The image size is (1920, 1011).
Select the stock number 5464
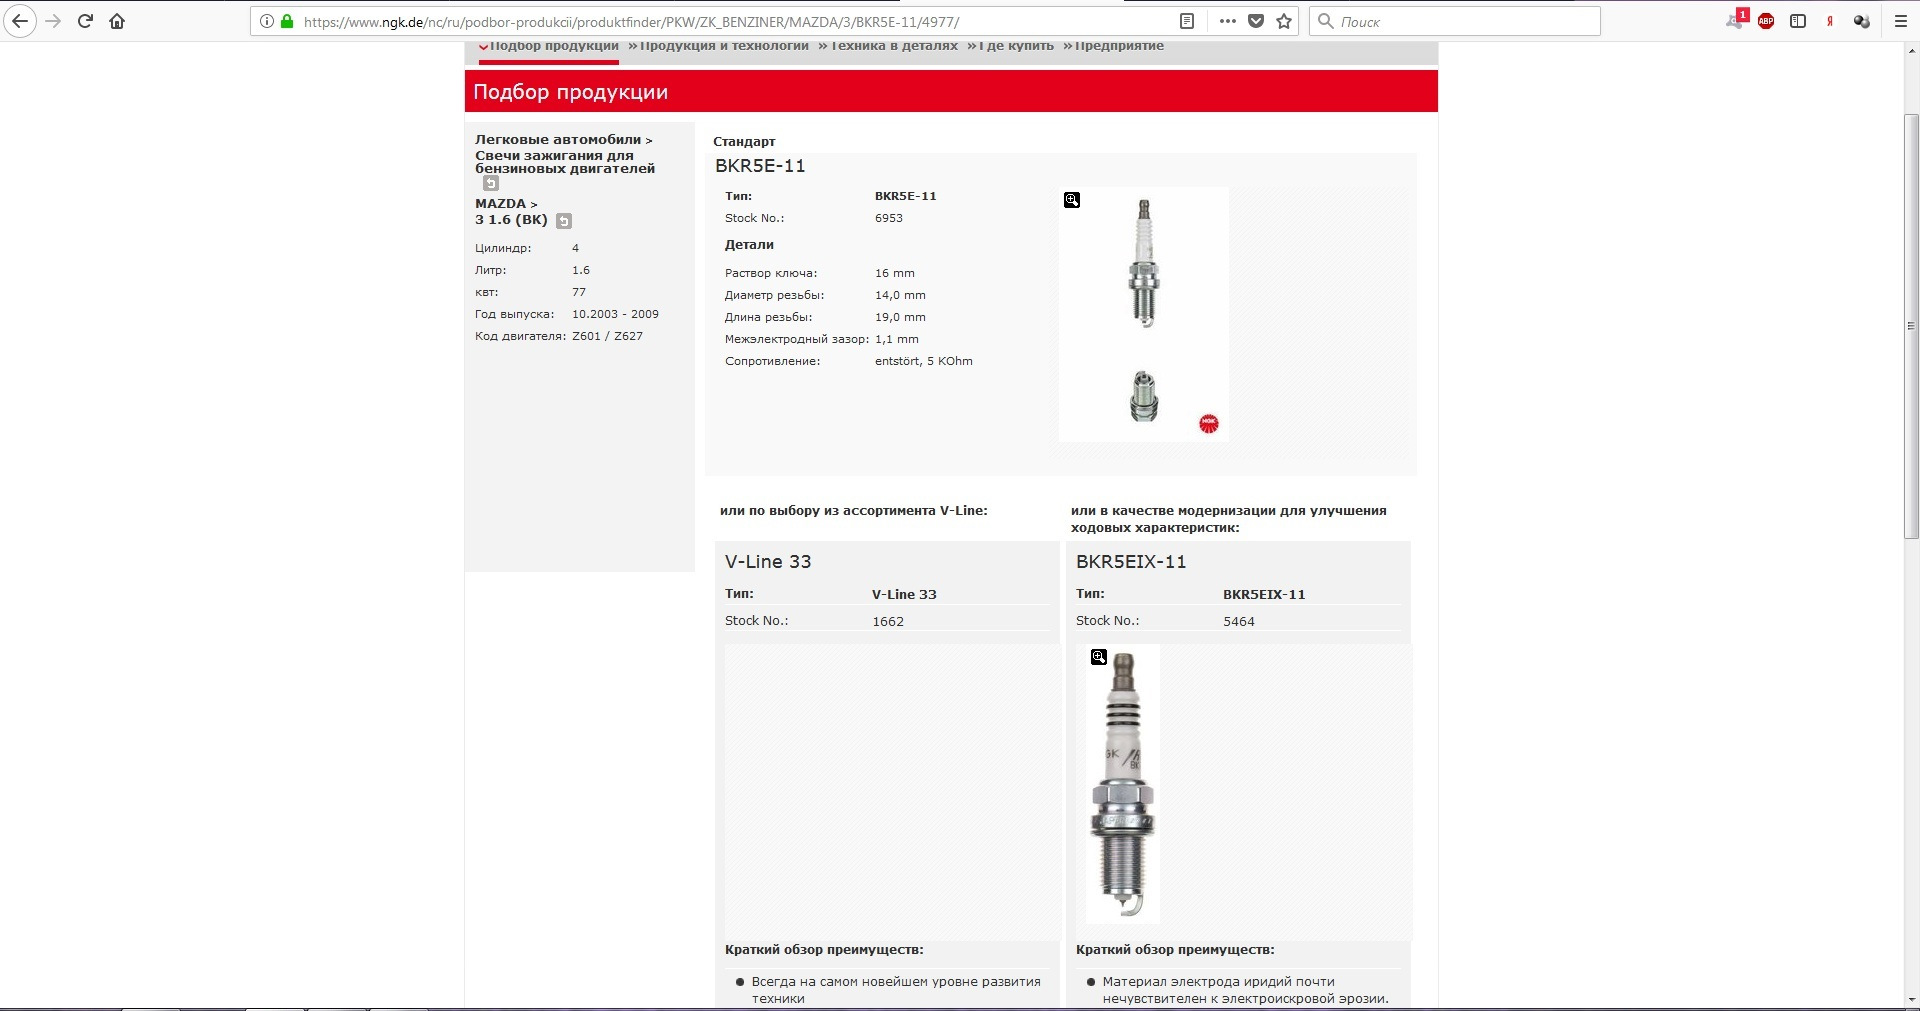click(x=1239, y=622)
